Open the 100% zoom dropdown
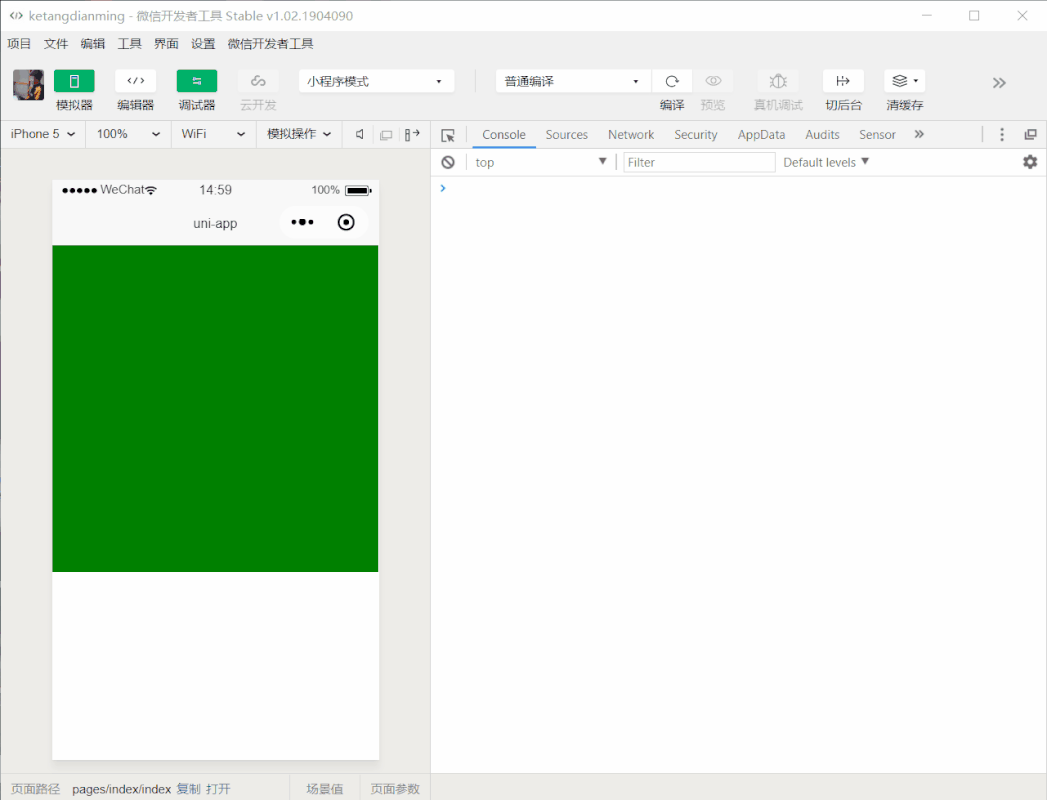 click(128, 134)
